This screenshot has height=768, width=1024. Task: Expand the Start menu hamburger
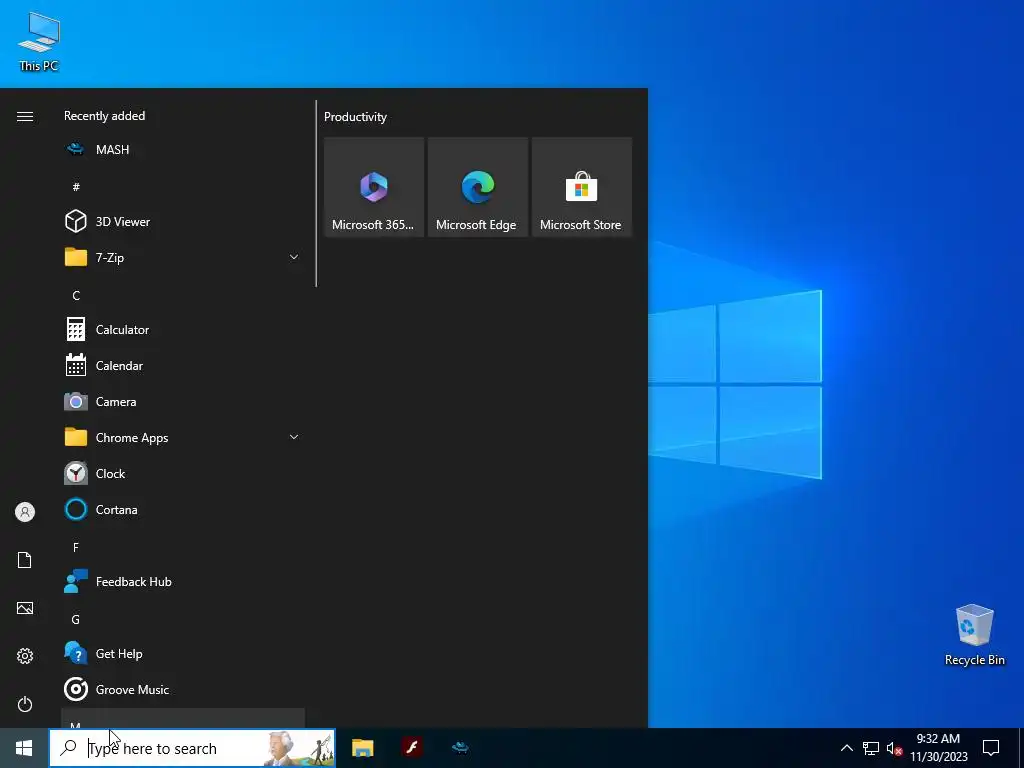point(25,116)
